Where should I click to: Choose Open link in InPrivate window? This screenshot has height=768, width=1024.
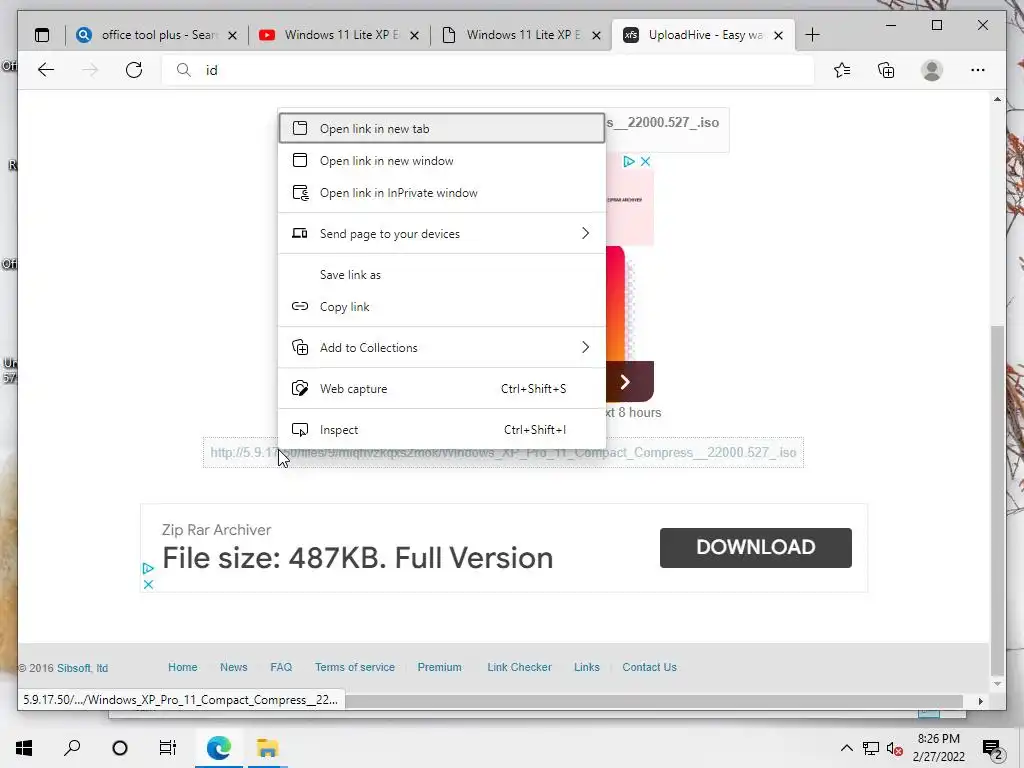pos(442,193)
